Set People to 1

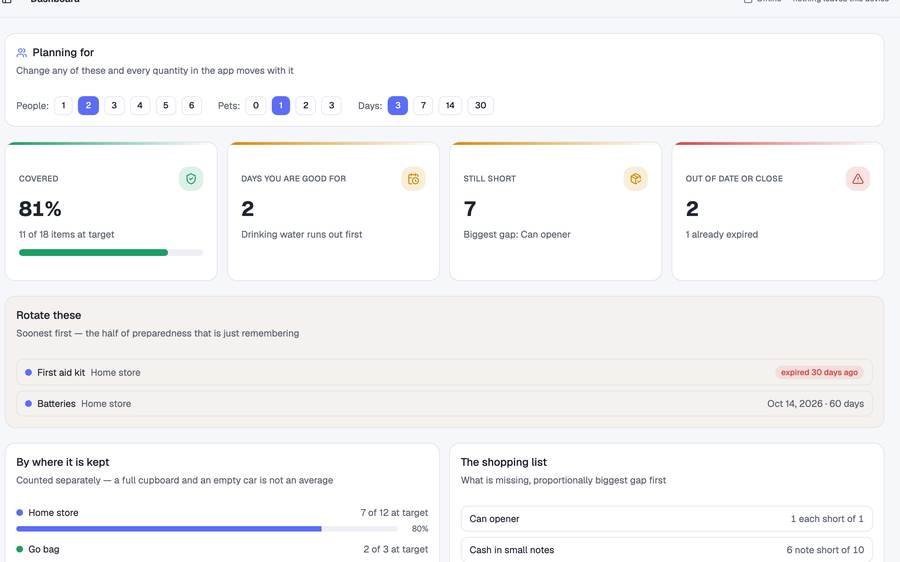pos(63,106)
